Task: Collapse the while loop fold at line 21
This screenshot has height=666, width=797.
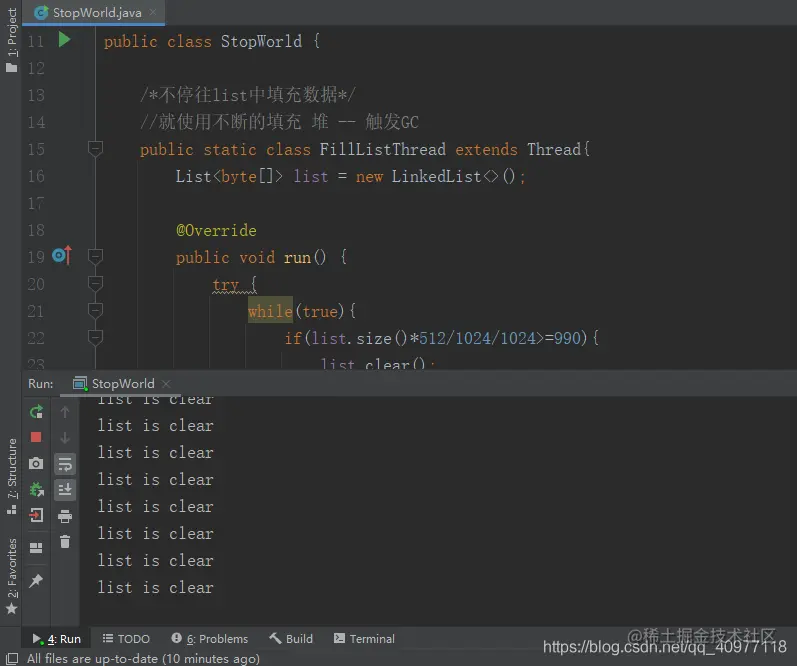Action: tap(96, 310)
